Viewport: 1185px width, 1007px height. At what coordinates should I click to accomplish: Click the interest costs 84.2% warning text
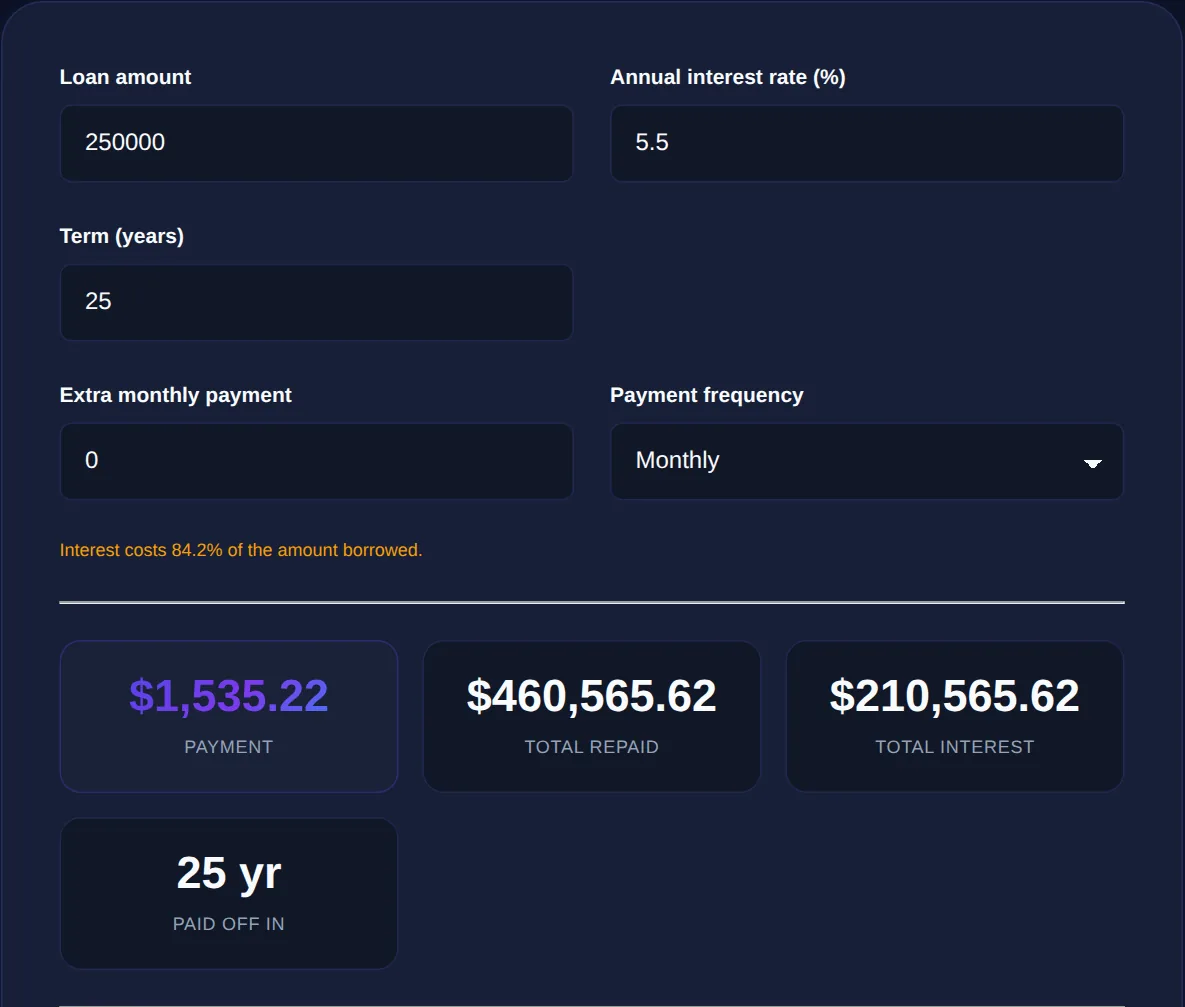241,550
